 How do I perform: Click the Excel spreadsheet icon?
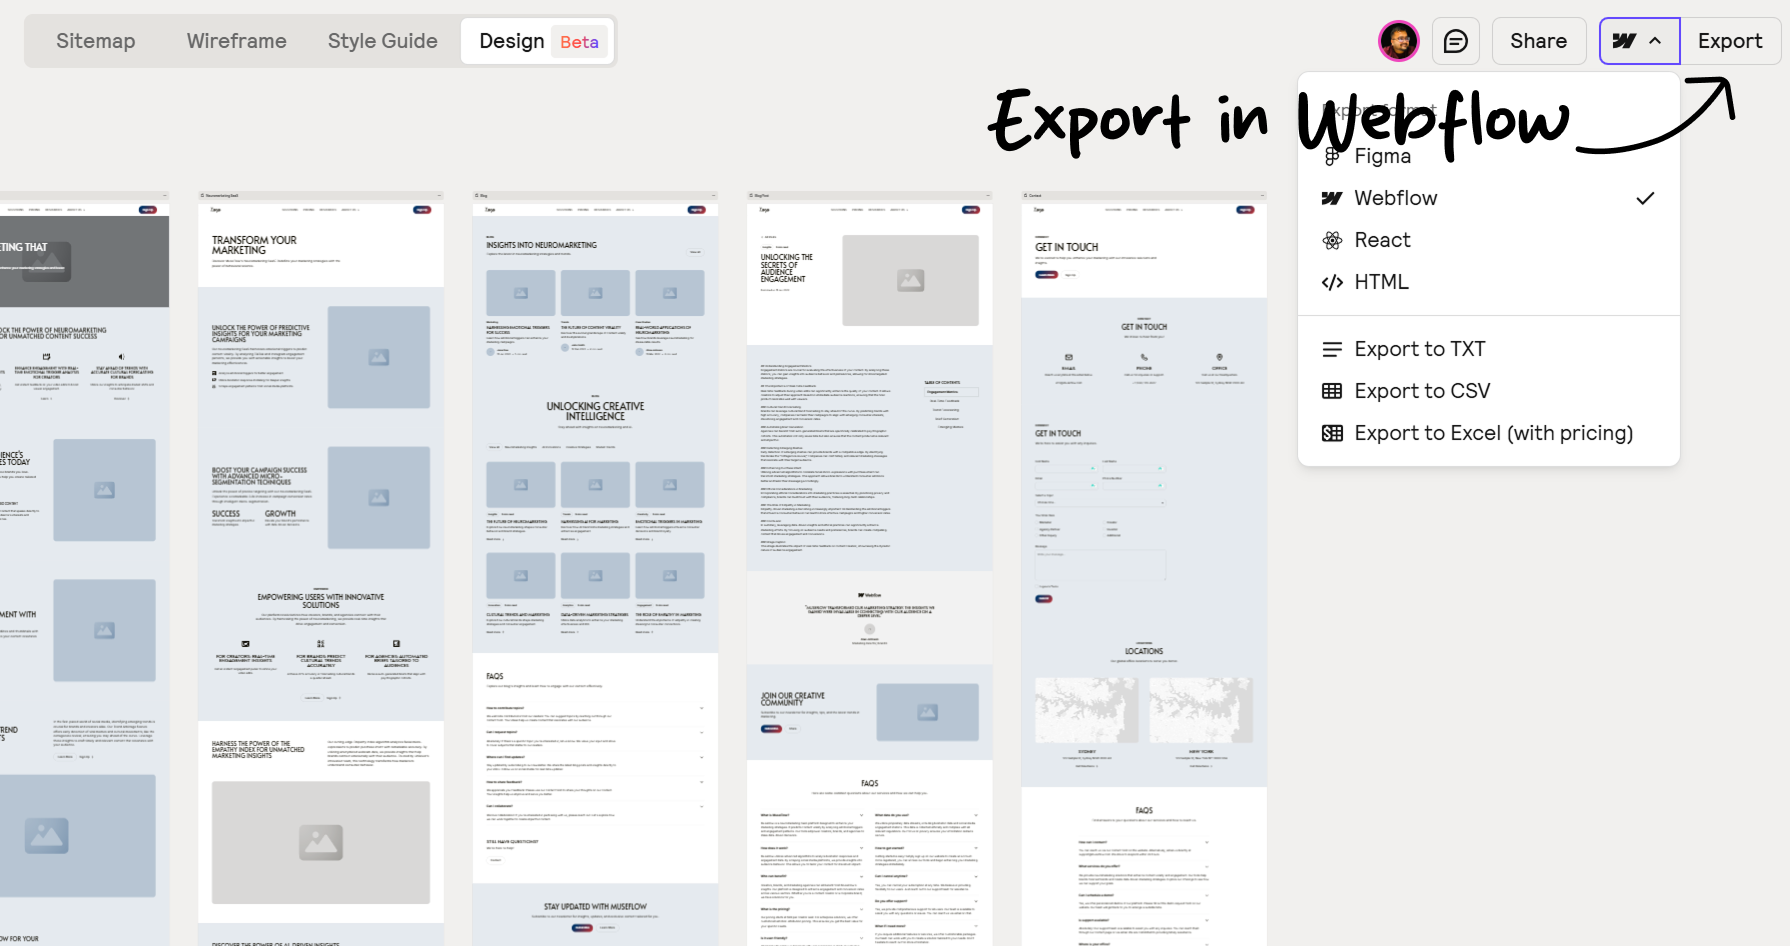click(1332, 433)
